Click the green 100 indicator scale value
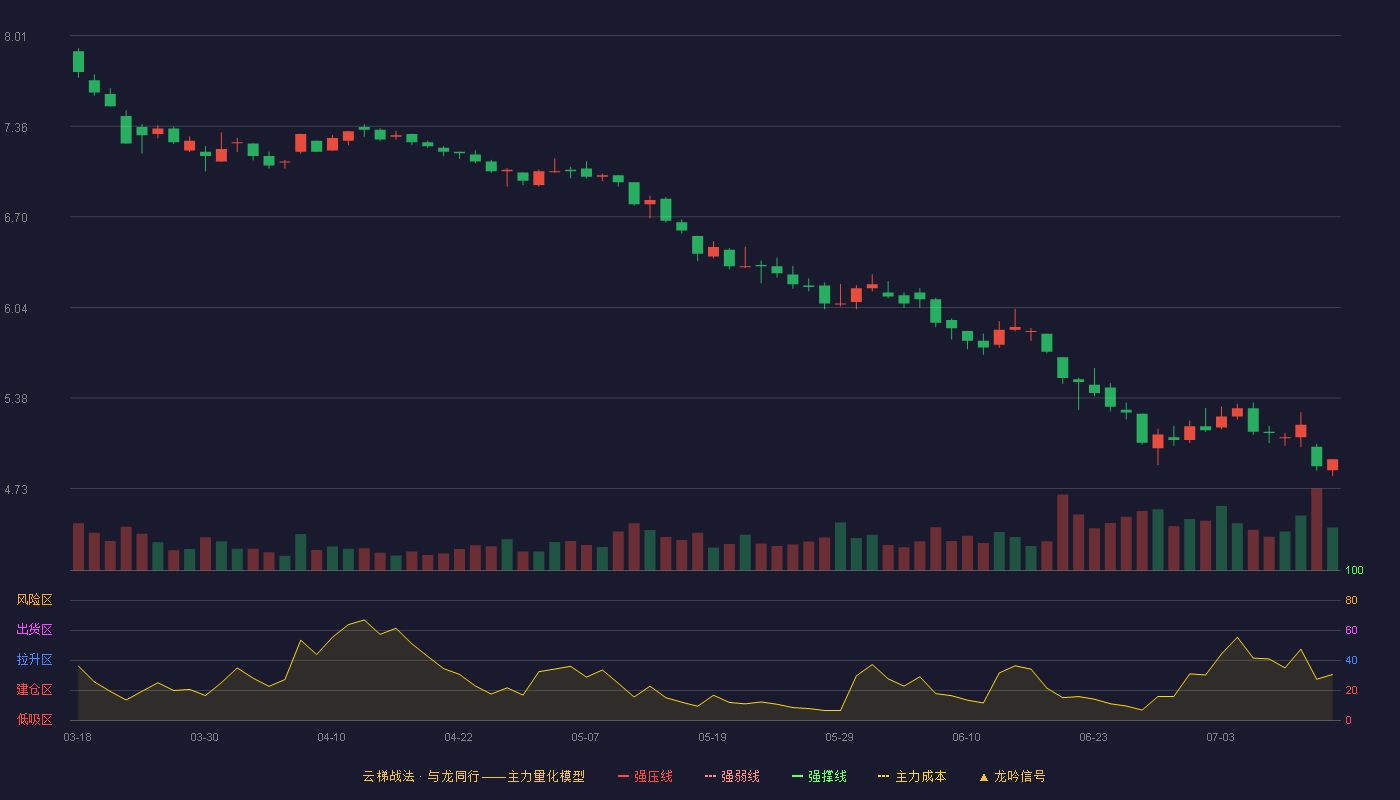The width and height of the screenshot is (1400, 800). [1354, 571]
